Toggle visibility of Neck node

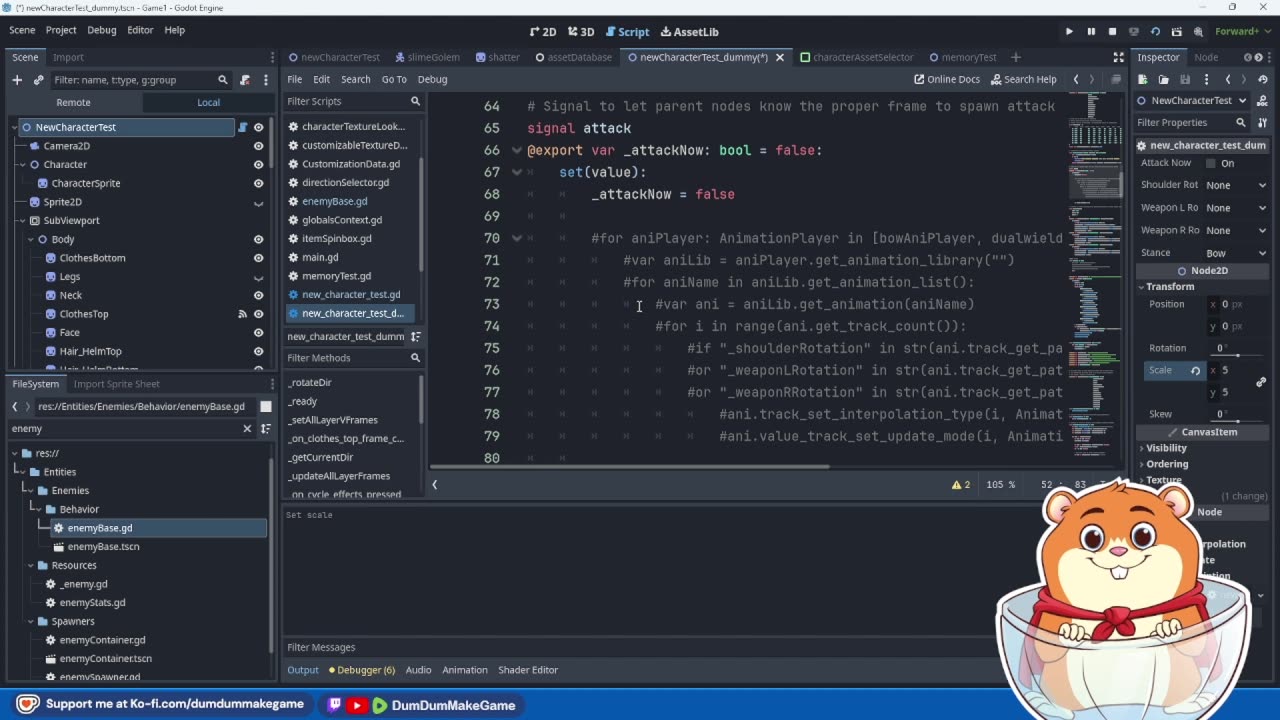point(258,295)
